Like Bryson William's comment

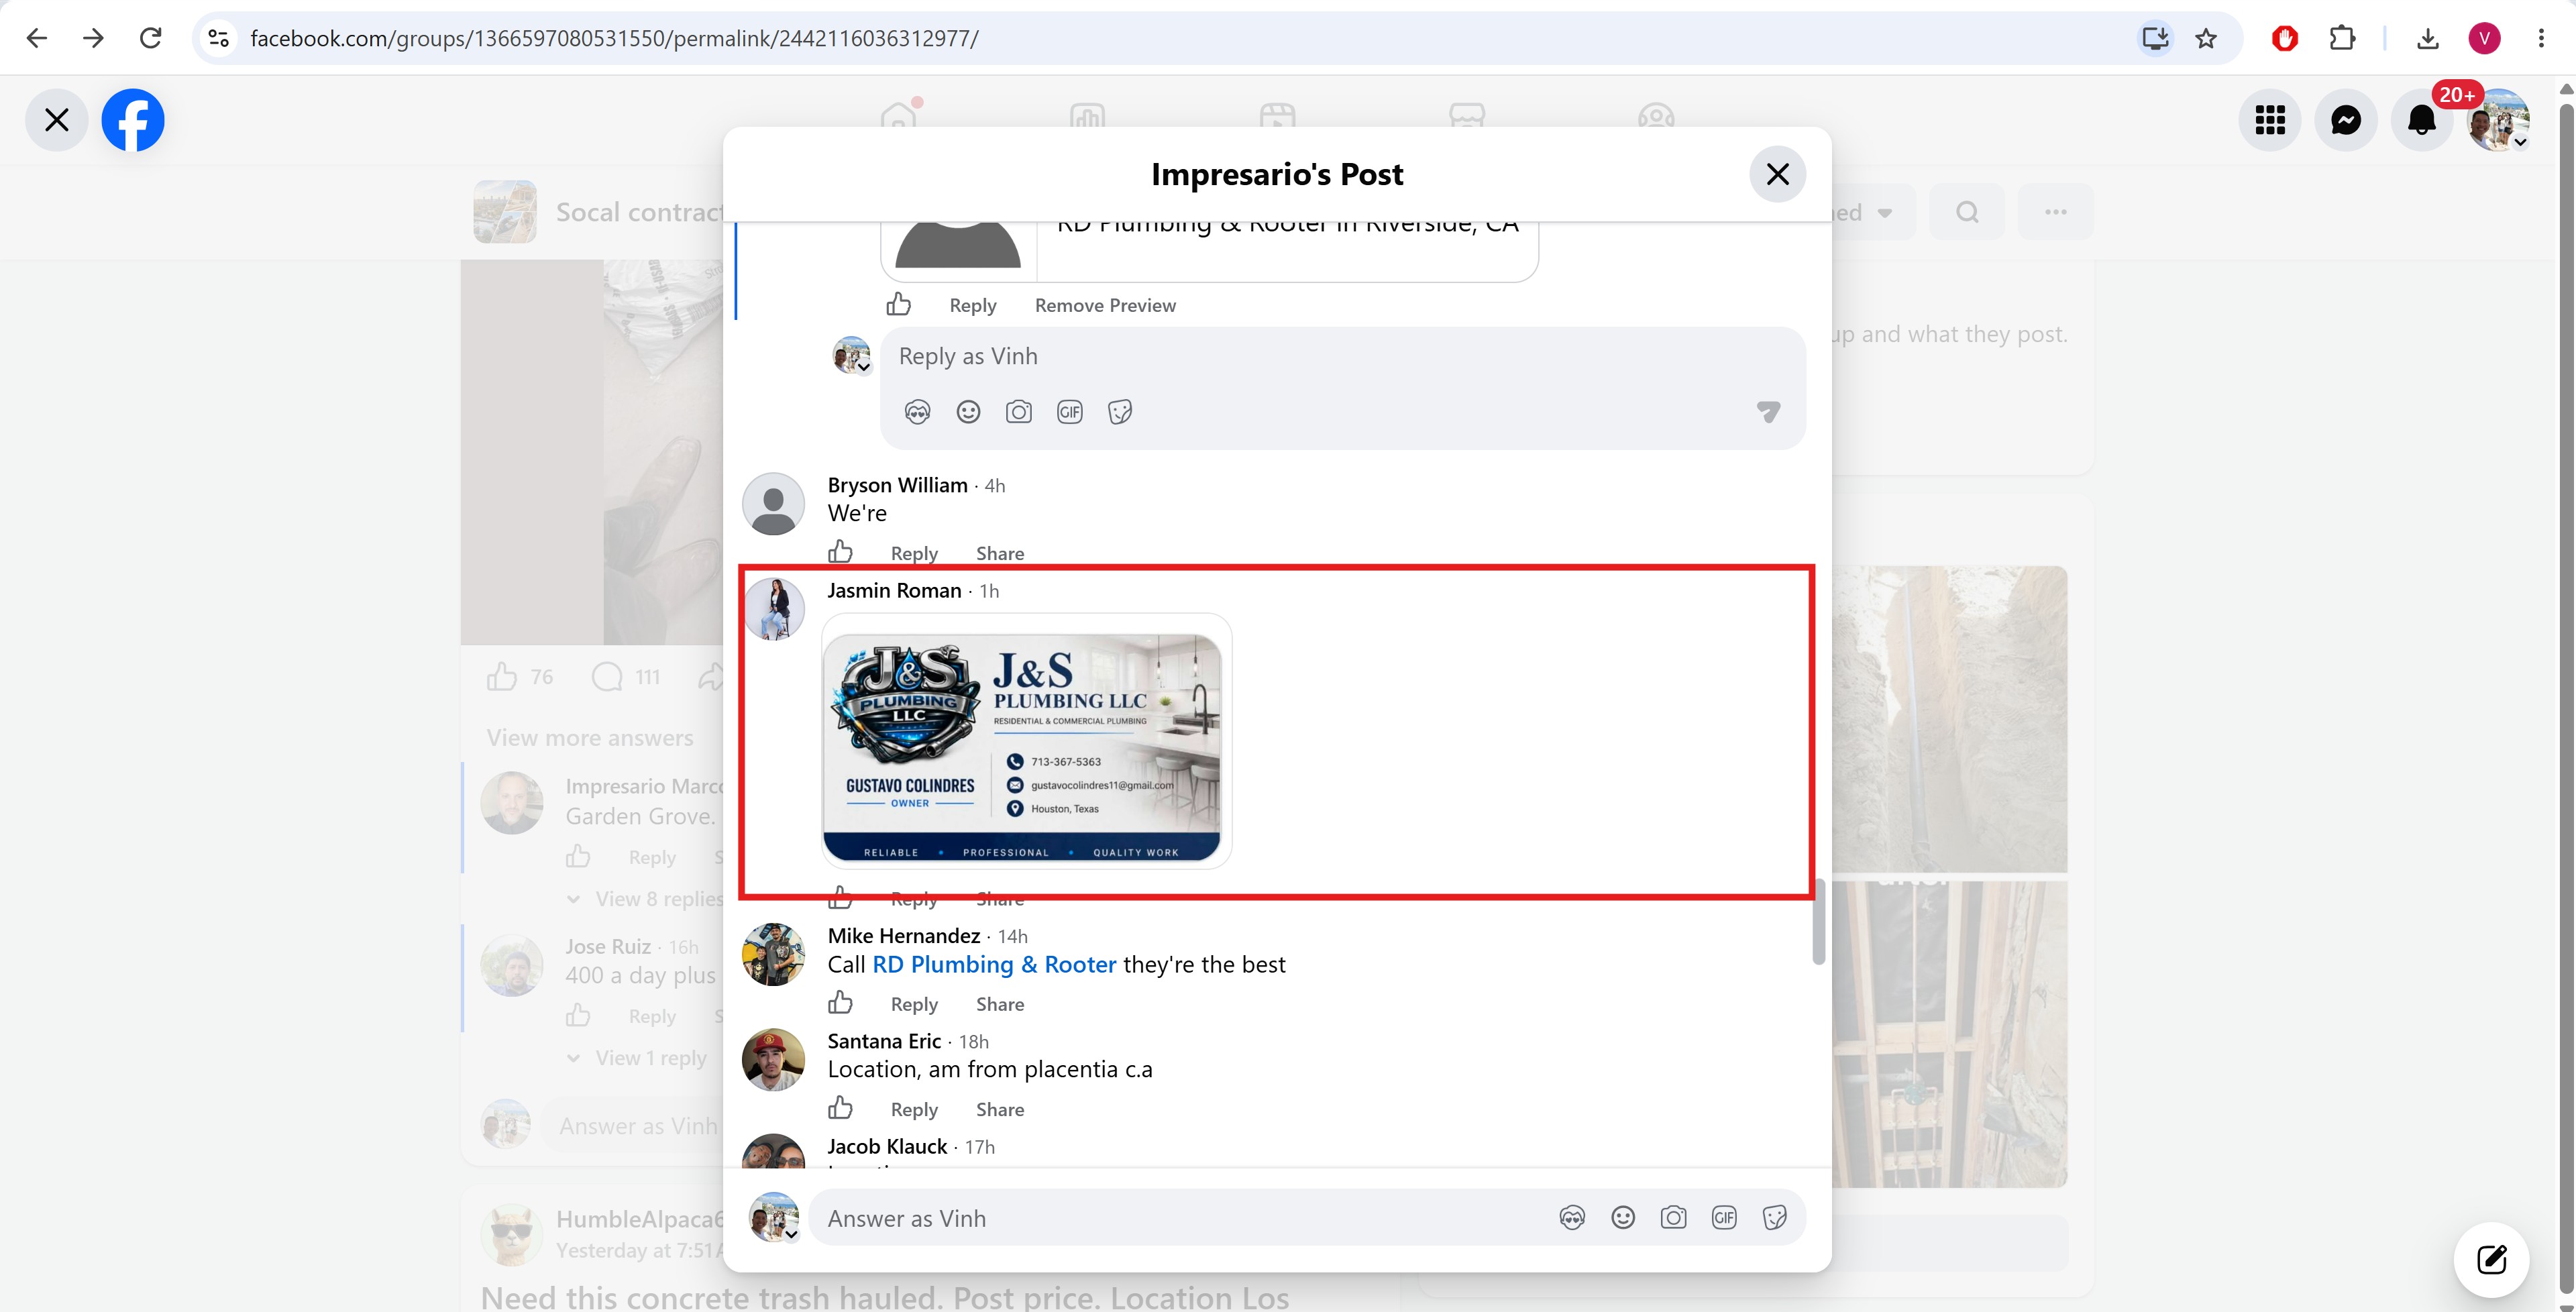tap(840, 552)
